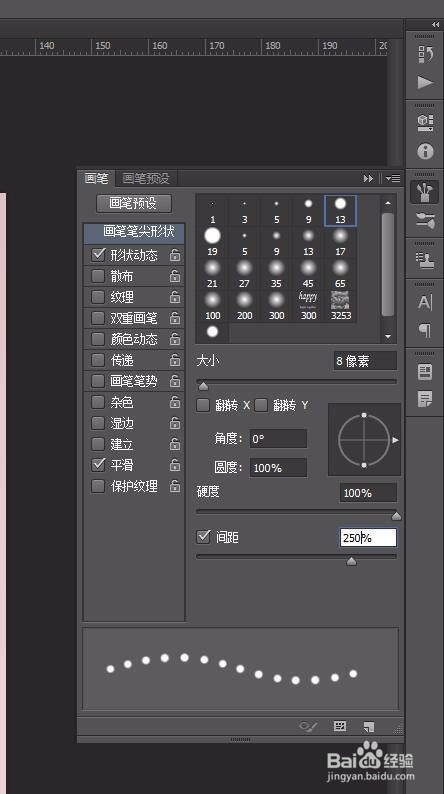Open the Notes panel icon

(425, 400)
